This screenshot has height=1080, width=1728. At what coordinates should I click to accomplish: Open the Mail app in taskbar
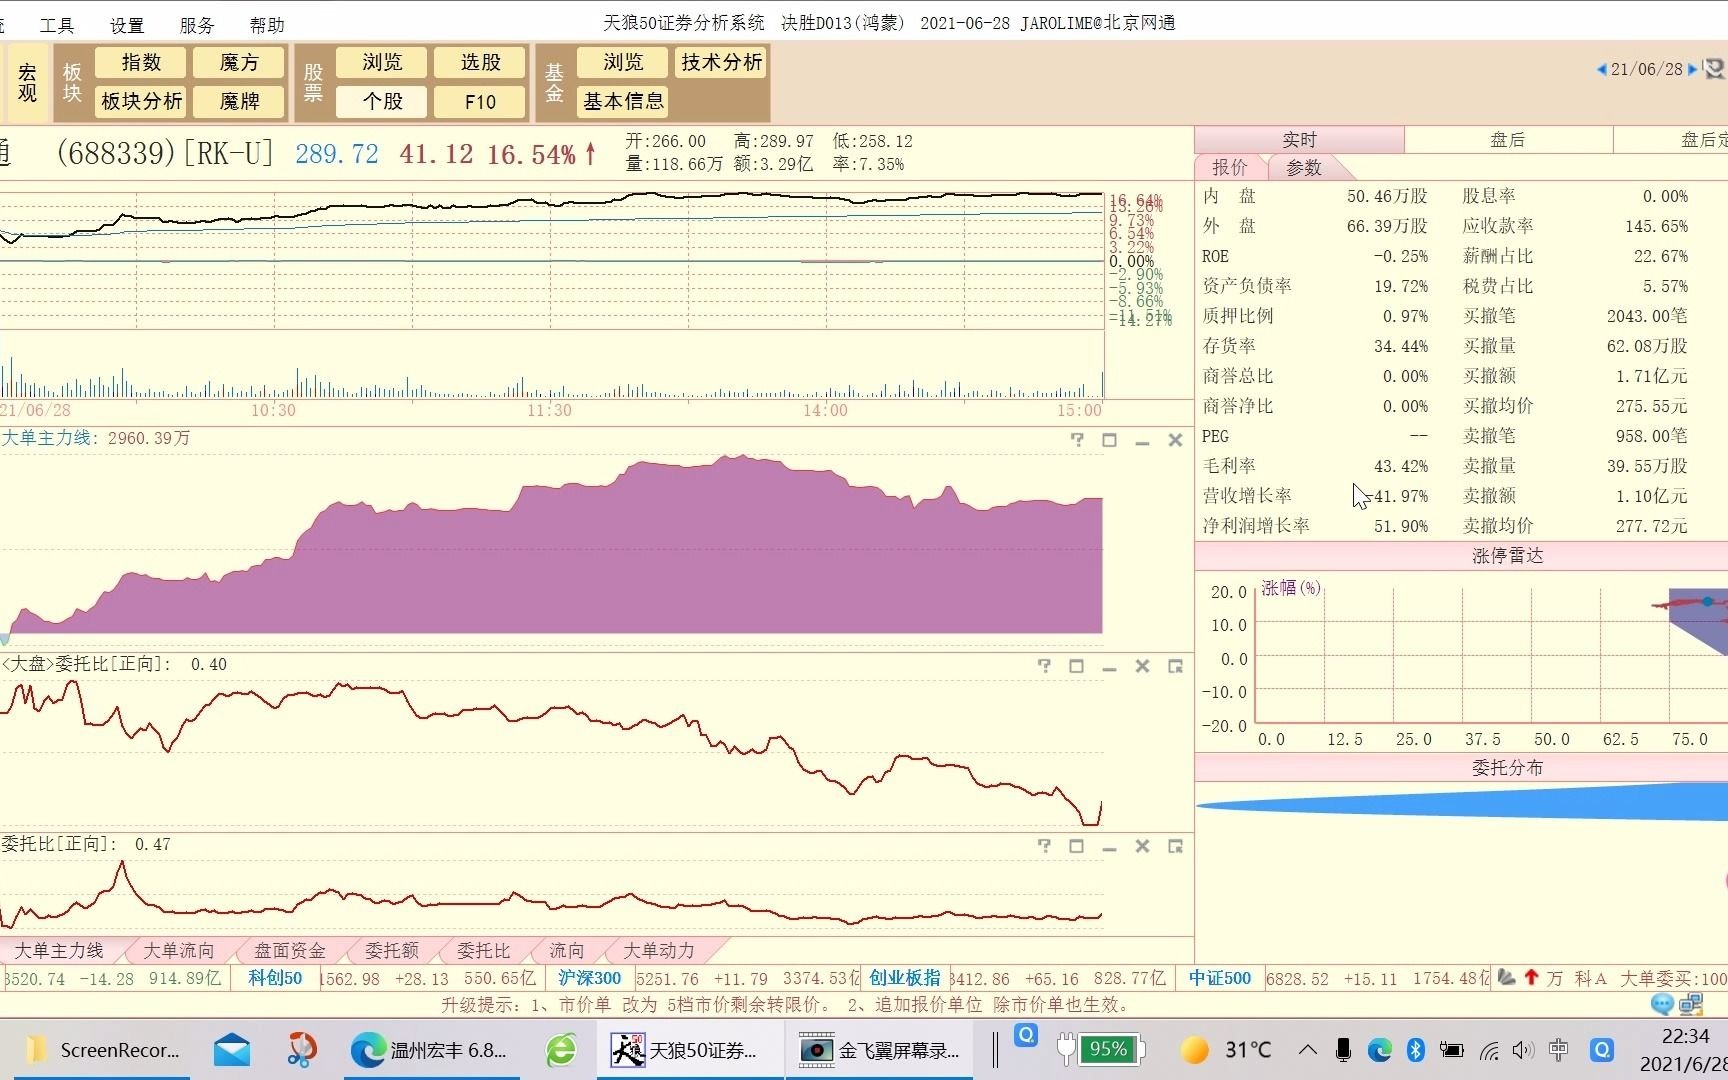click(232, 1050)
